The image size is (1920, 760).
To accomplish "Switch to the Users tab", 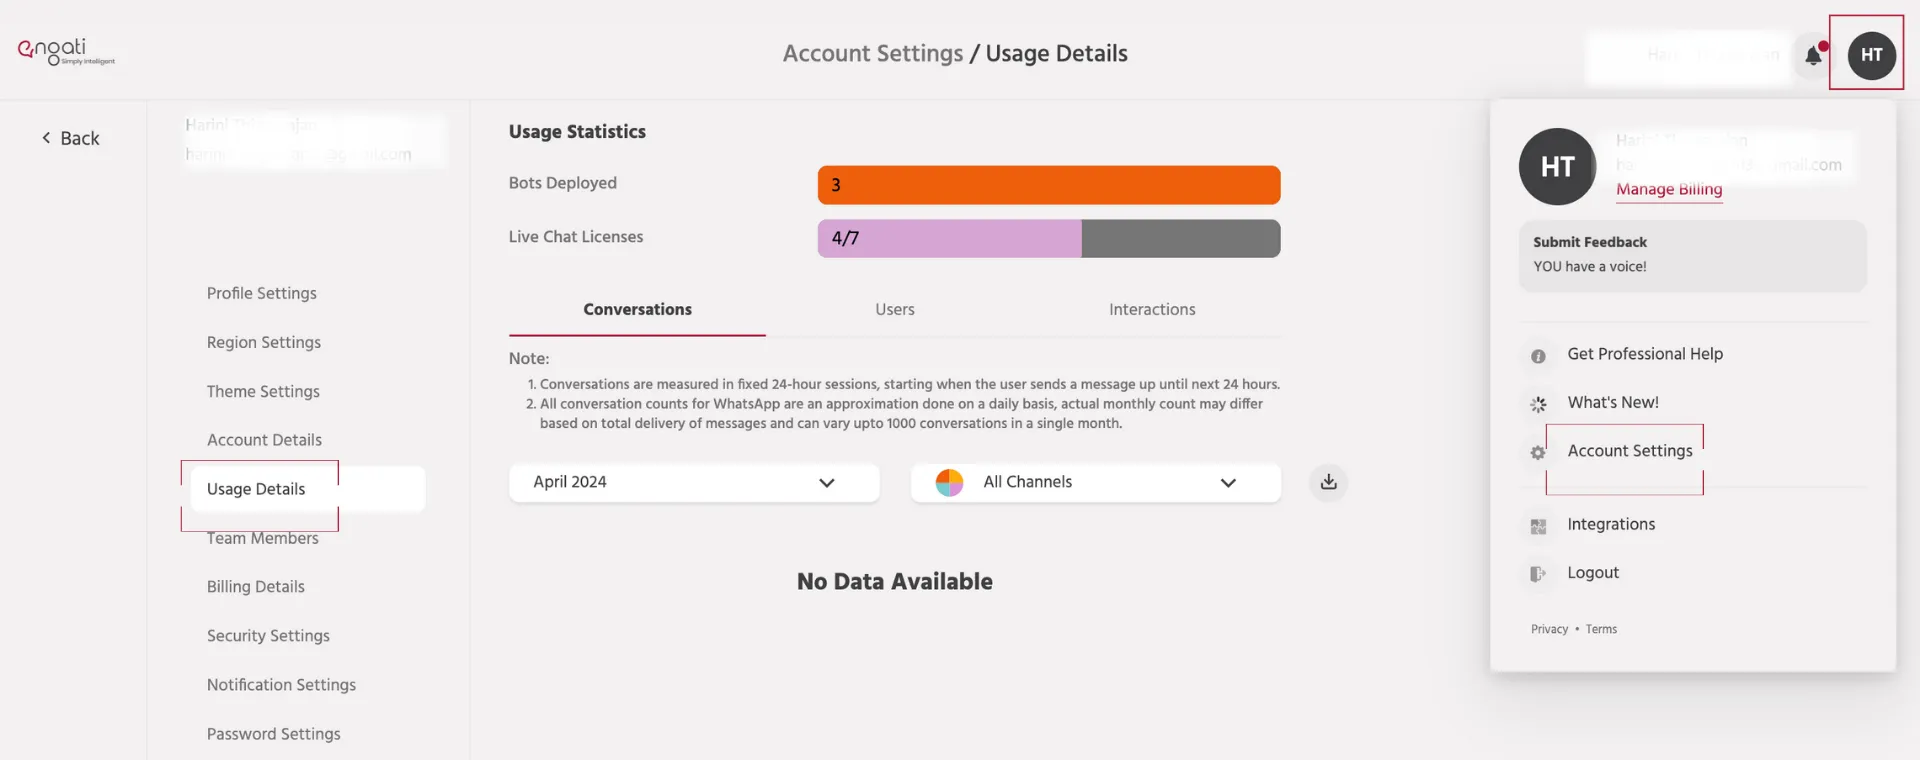I will (x=894, y=310).
